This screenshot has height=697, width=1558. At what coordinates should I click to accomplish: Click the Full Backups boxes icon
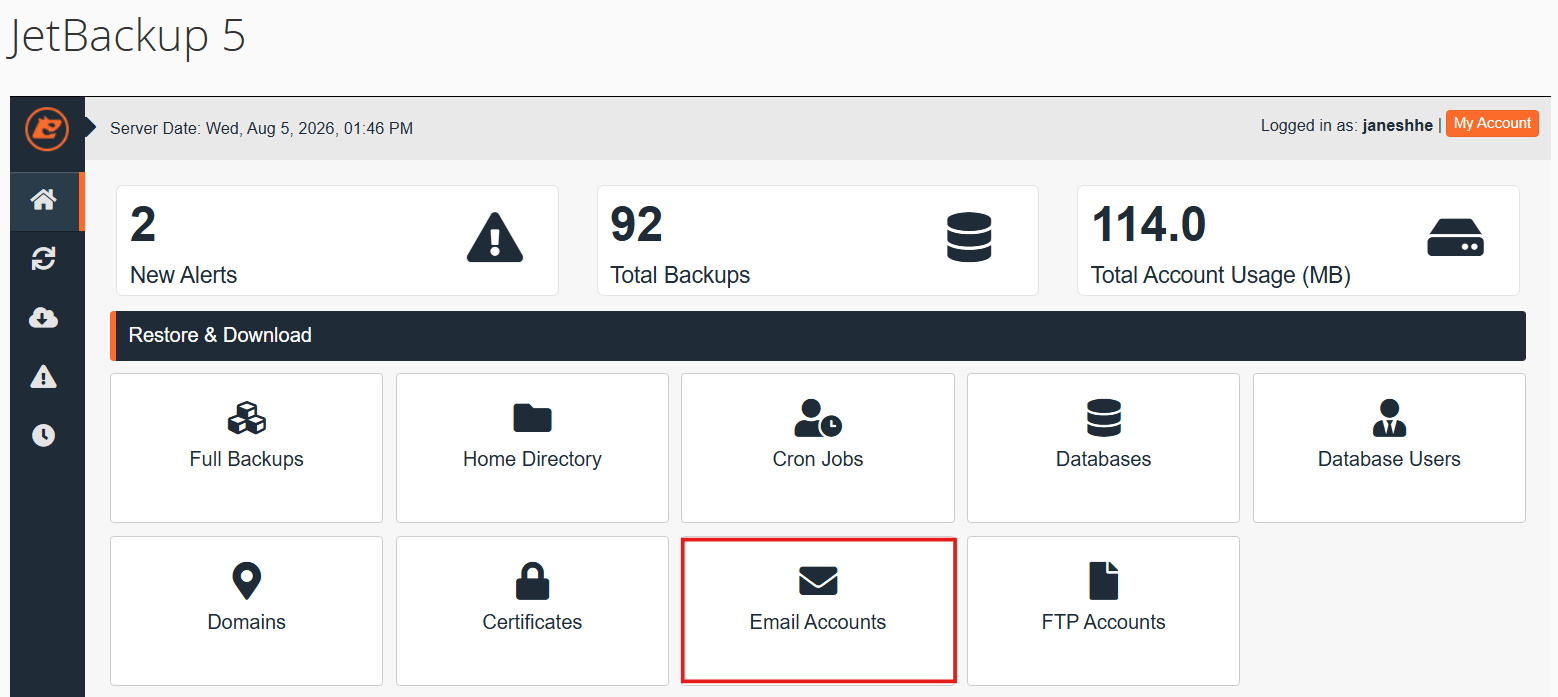tap(246, 417)
